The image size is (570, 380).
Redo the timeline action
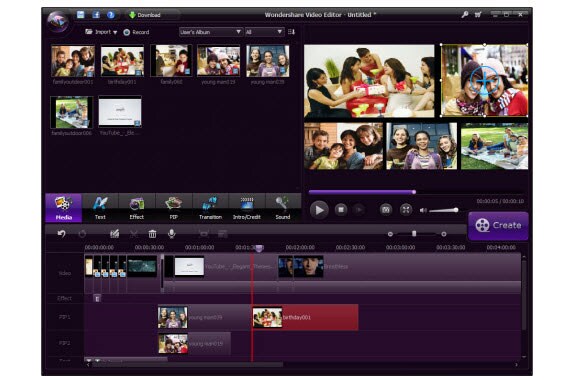pos(83,234)
